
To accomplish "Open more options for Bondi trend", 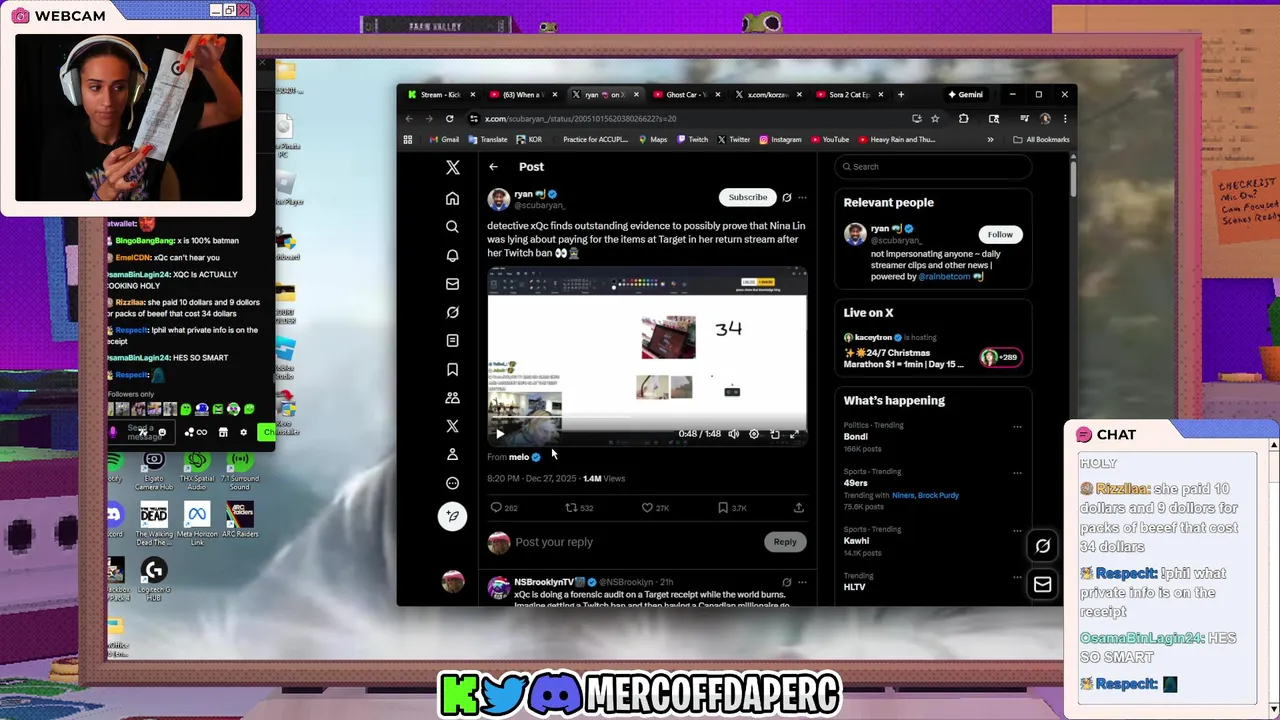I will tap(1017, 427).
